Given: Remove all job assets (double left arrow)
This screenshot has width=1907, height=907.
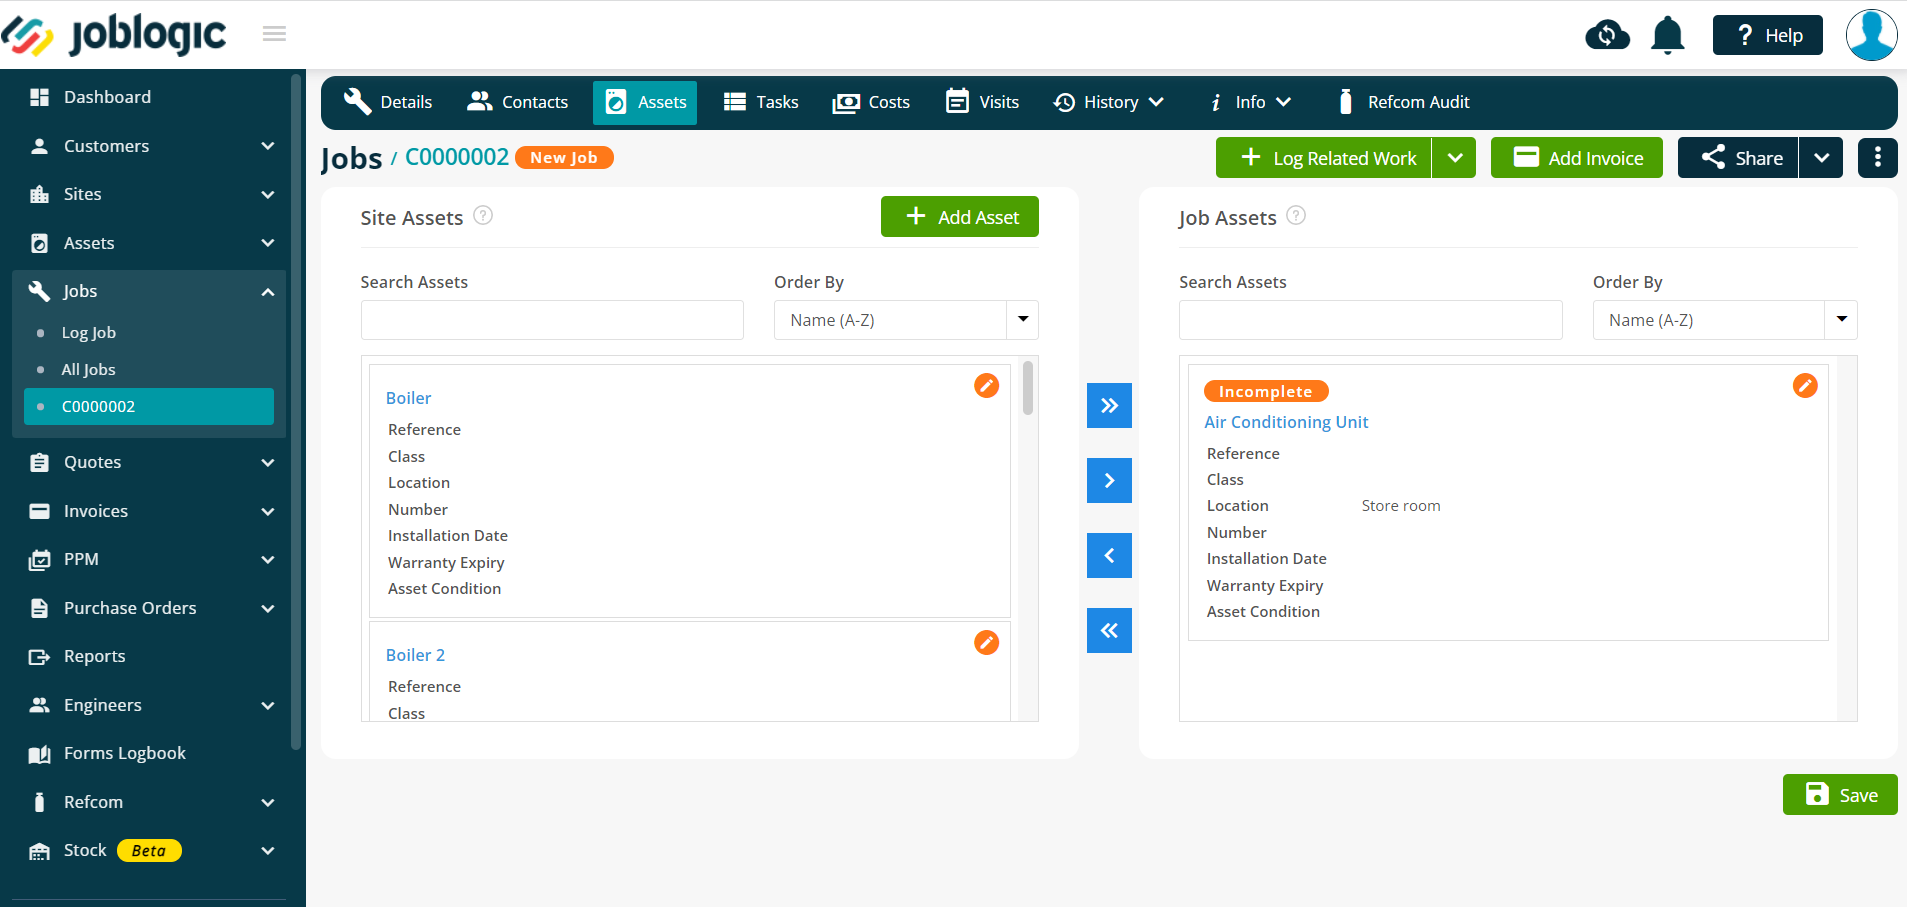Looking at the screenshot, I should pos(1109,630).
